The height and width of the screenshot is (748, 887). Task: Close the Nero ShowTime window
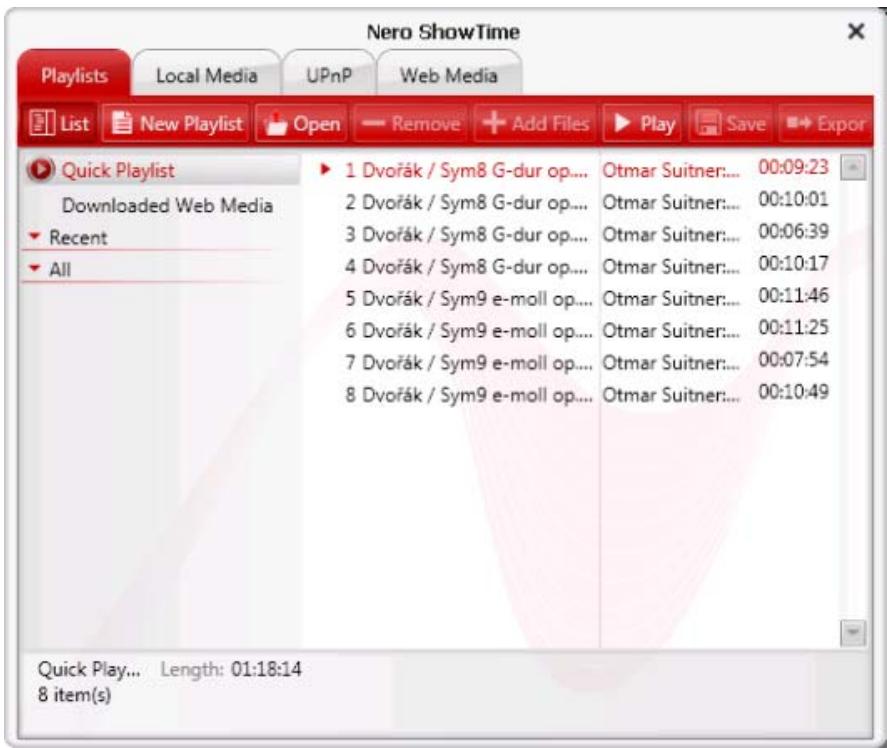[x=856, y=31]
